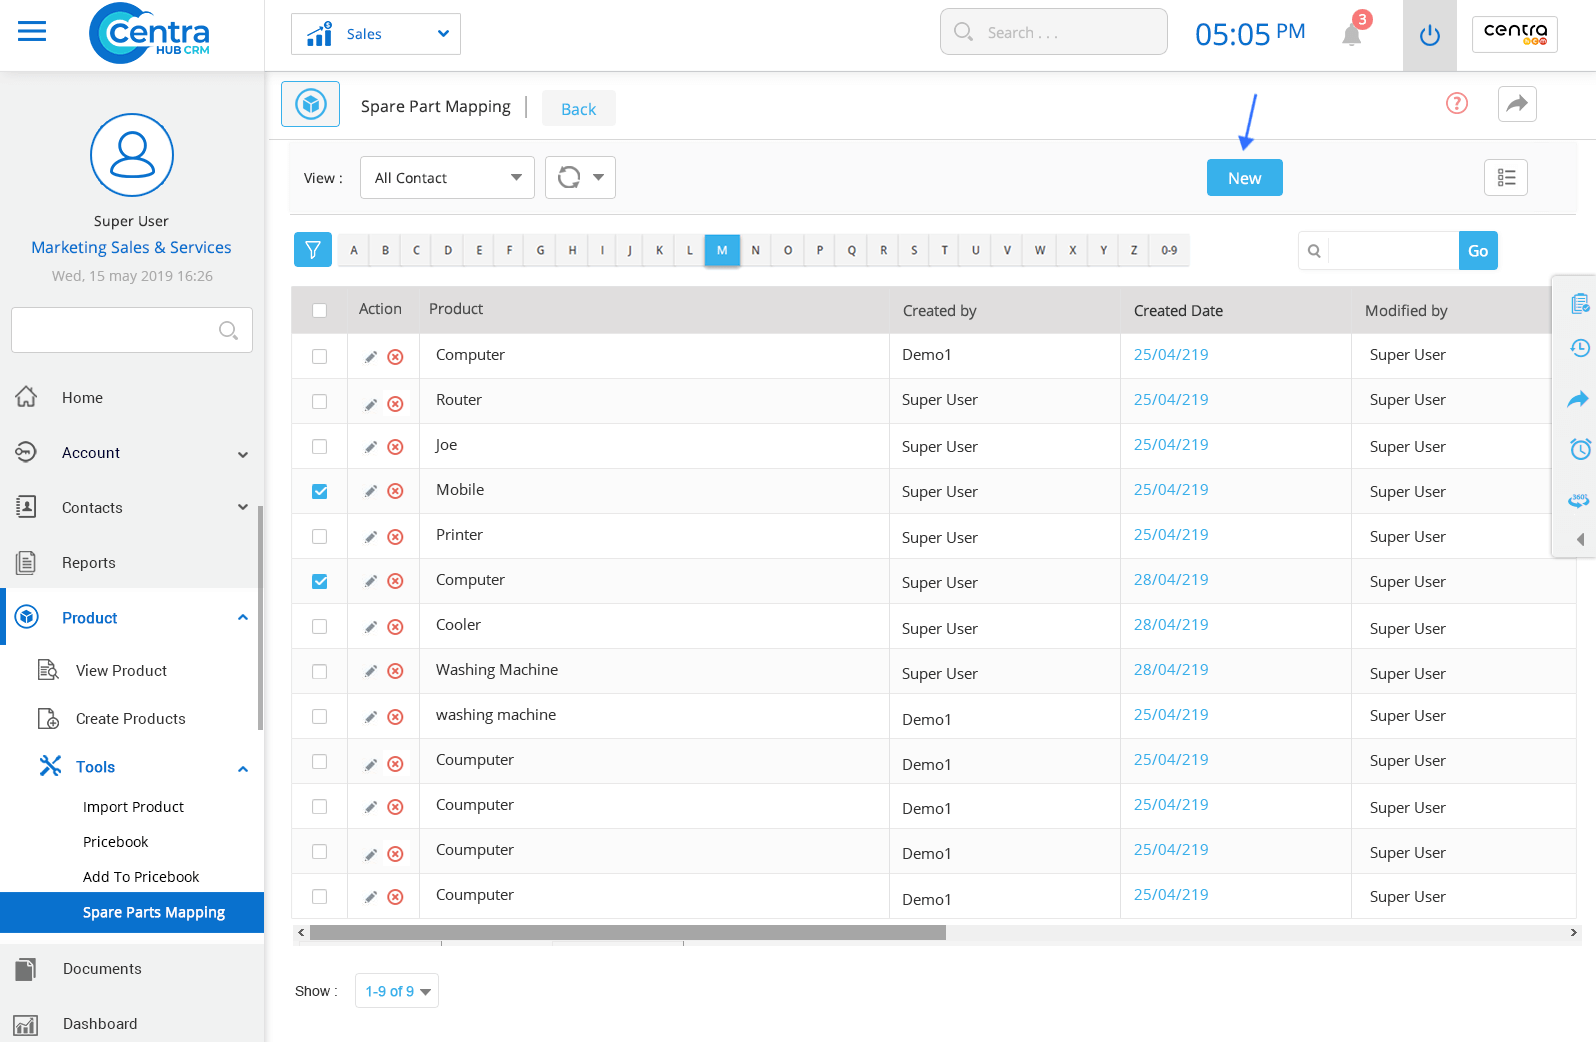The image size is (1596, 1042).
Task: Edit the Router row with pencil icon
Action: [x=371, y=404]
